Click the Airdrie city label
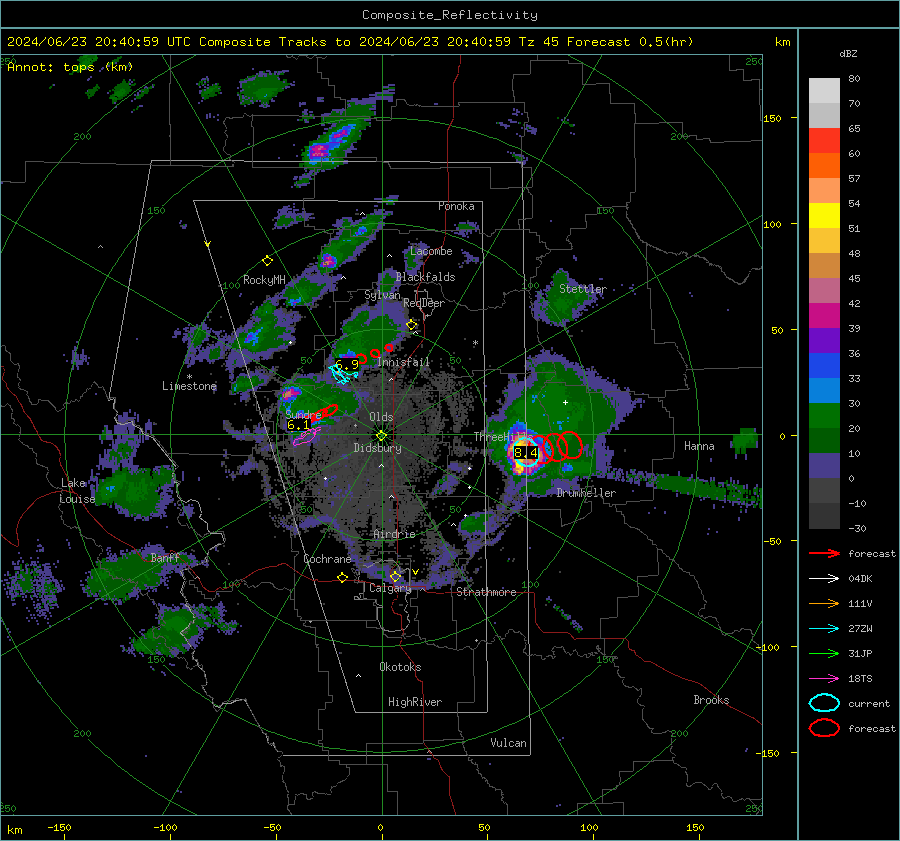 pyautogui.click(x=394, y=534)
